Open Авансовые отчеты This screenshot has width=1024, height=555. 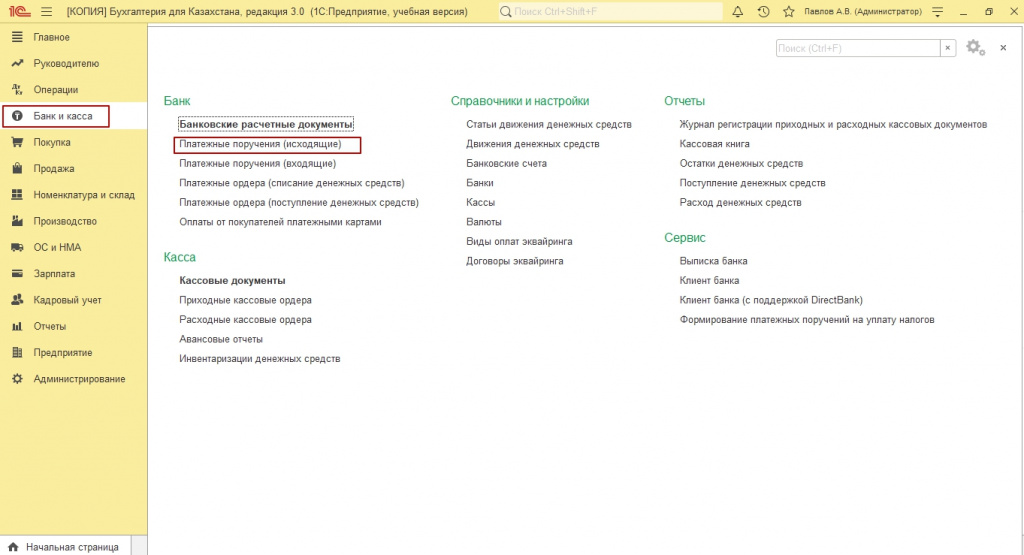coord(221,339)
